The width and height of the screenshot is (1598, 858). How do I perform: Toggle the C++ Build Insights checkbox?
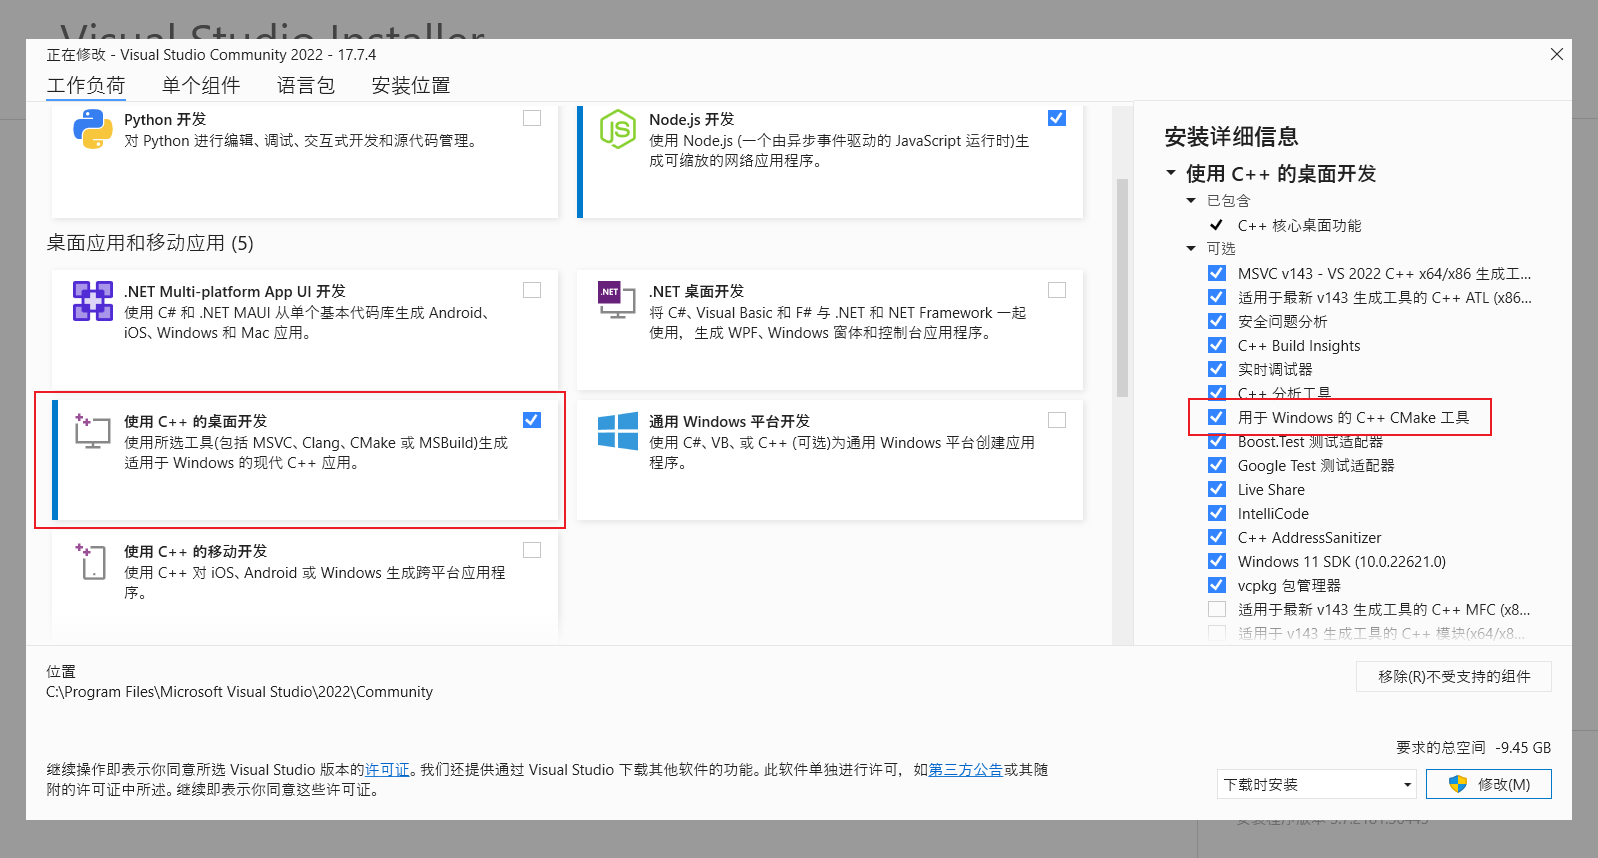1217,345
